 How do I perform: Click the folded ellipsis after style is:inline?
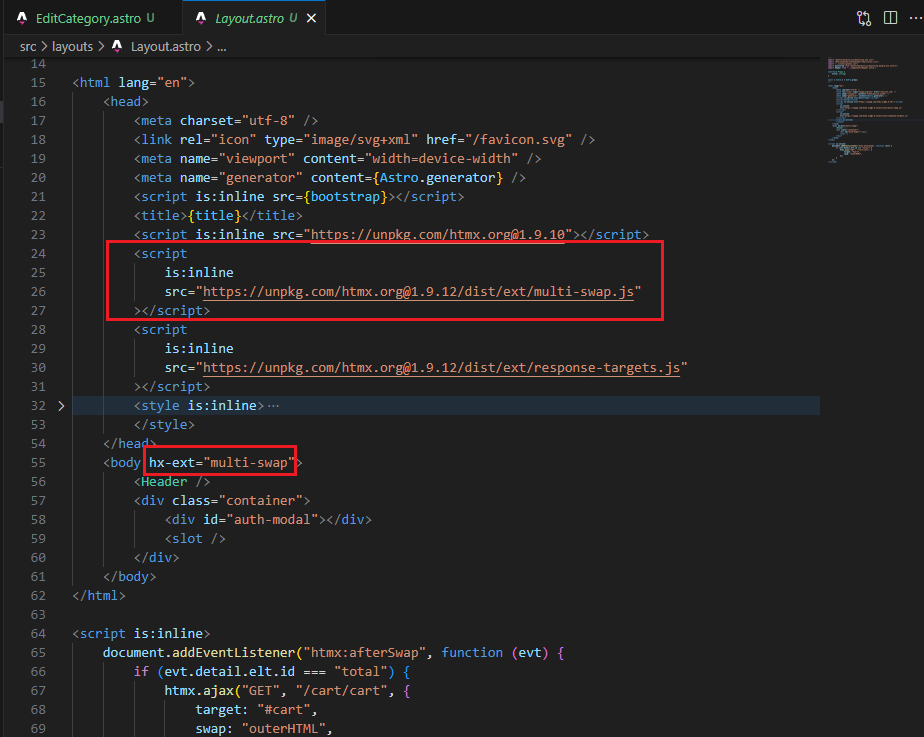click(x=273, y=406)
